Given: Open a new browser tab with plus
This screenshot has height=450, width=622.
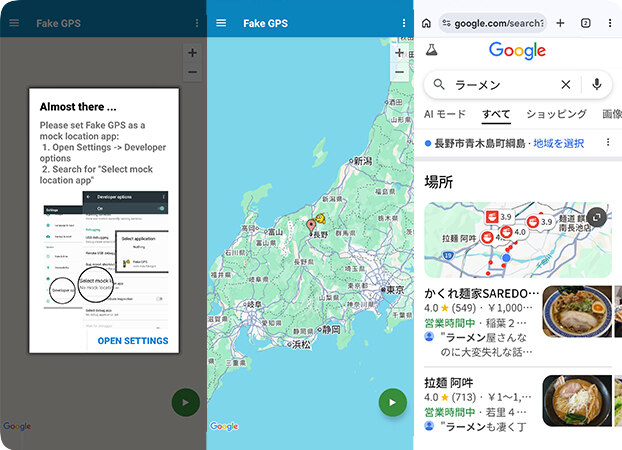Looking at the screenshot, I should tap(560, 23).
